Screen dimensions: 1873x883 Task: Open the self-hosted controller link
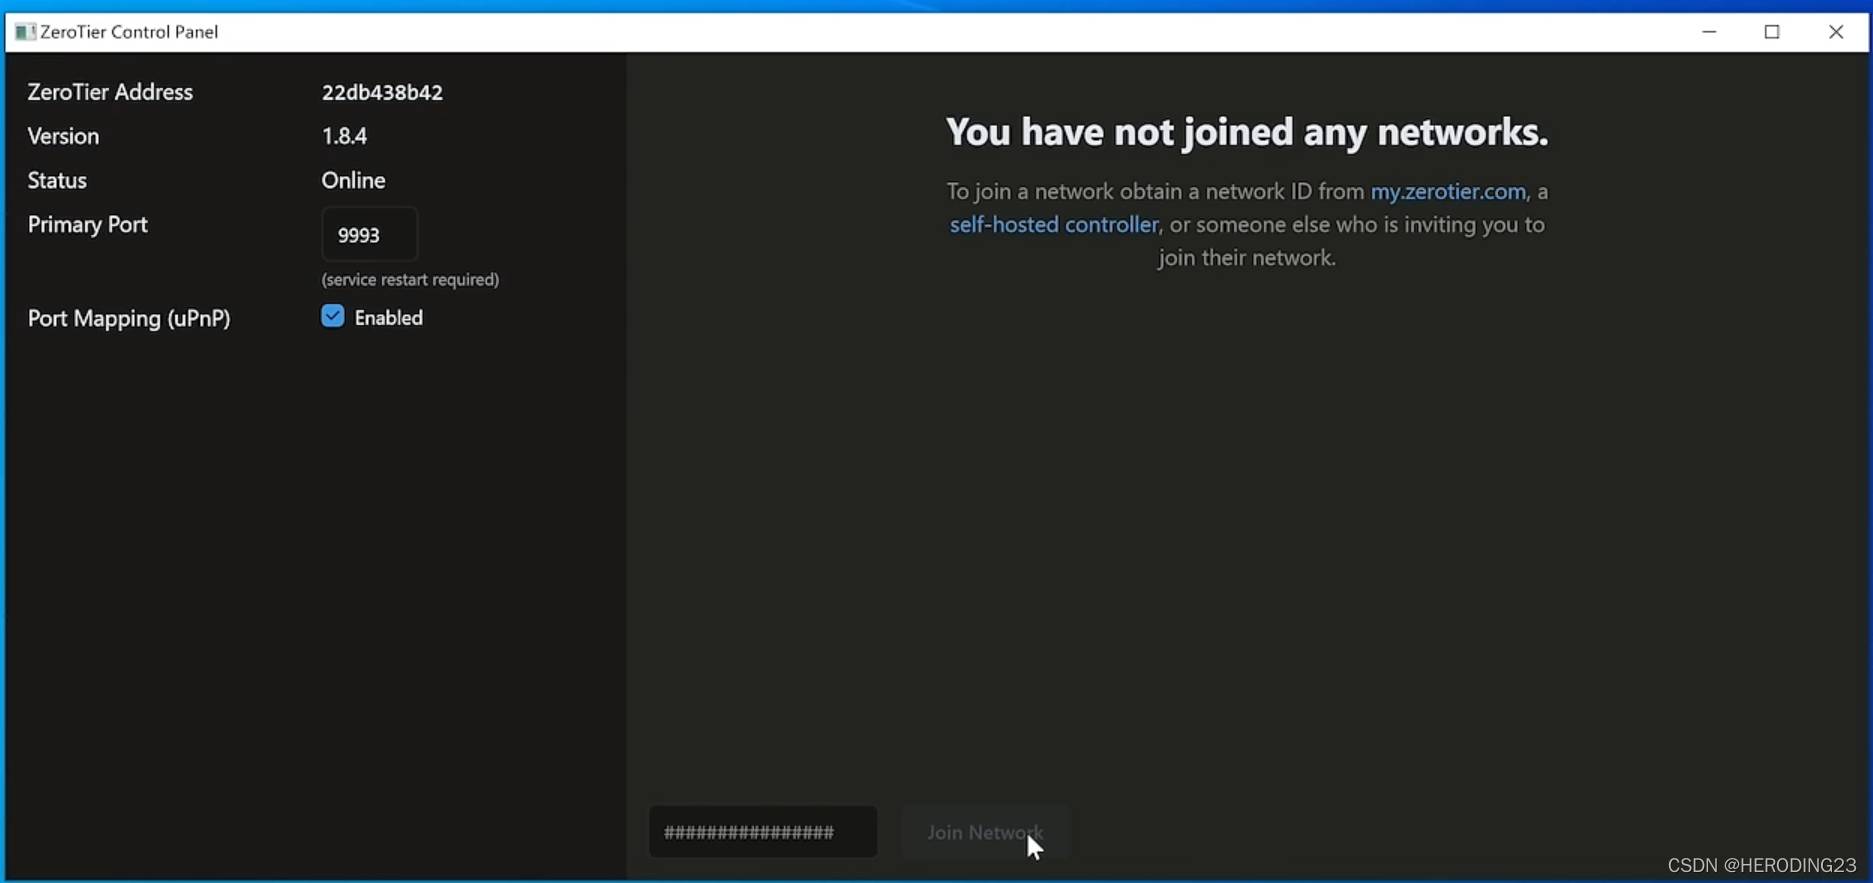(x=1054, y=224)
